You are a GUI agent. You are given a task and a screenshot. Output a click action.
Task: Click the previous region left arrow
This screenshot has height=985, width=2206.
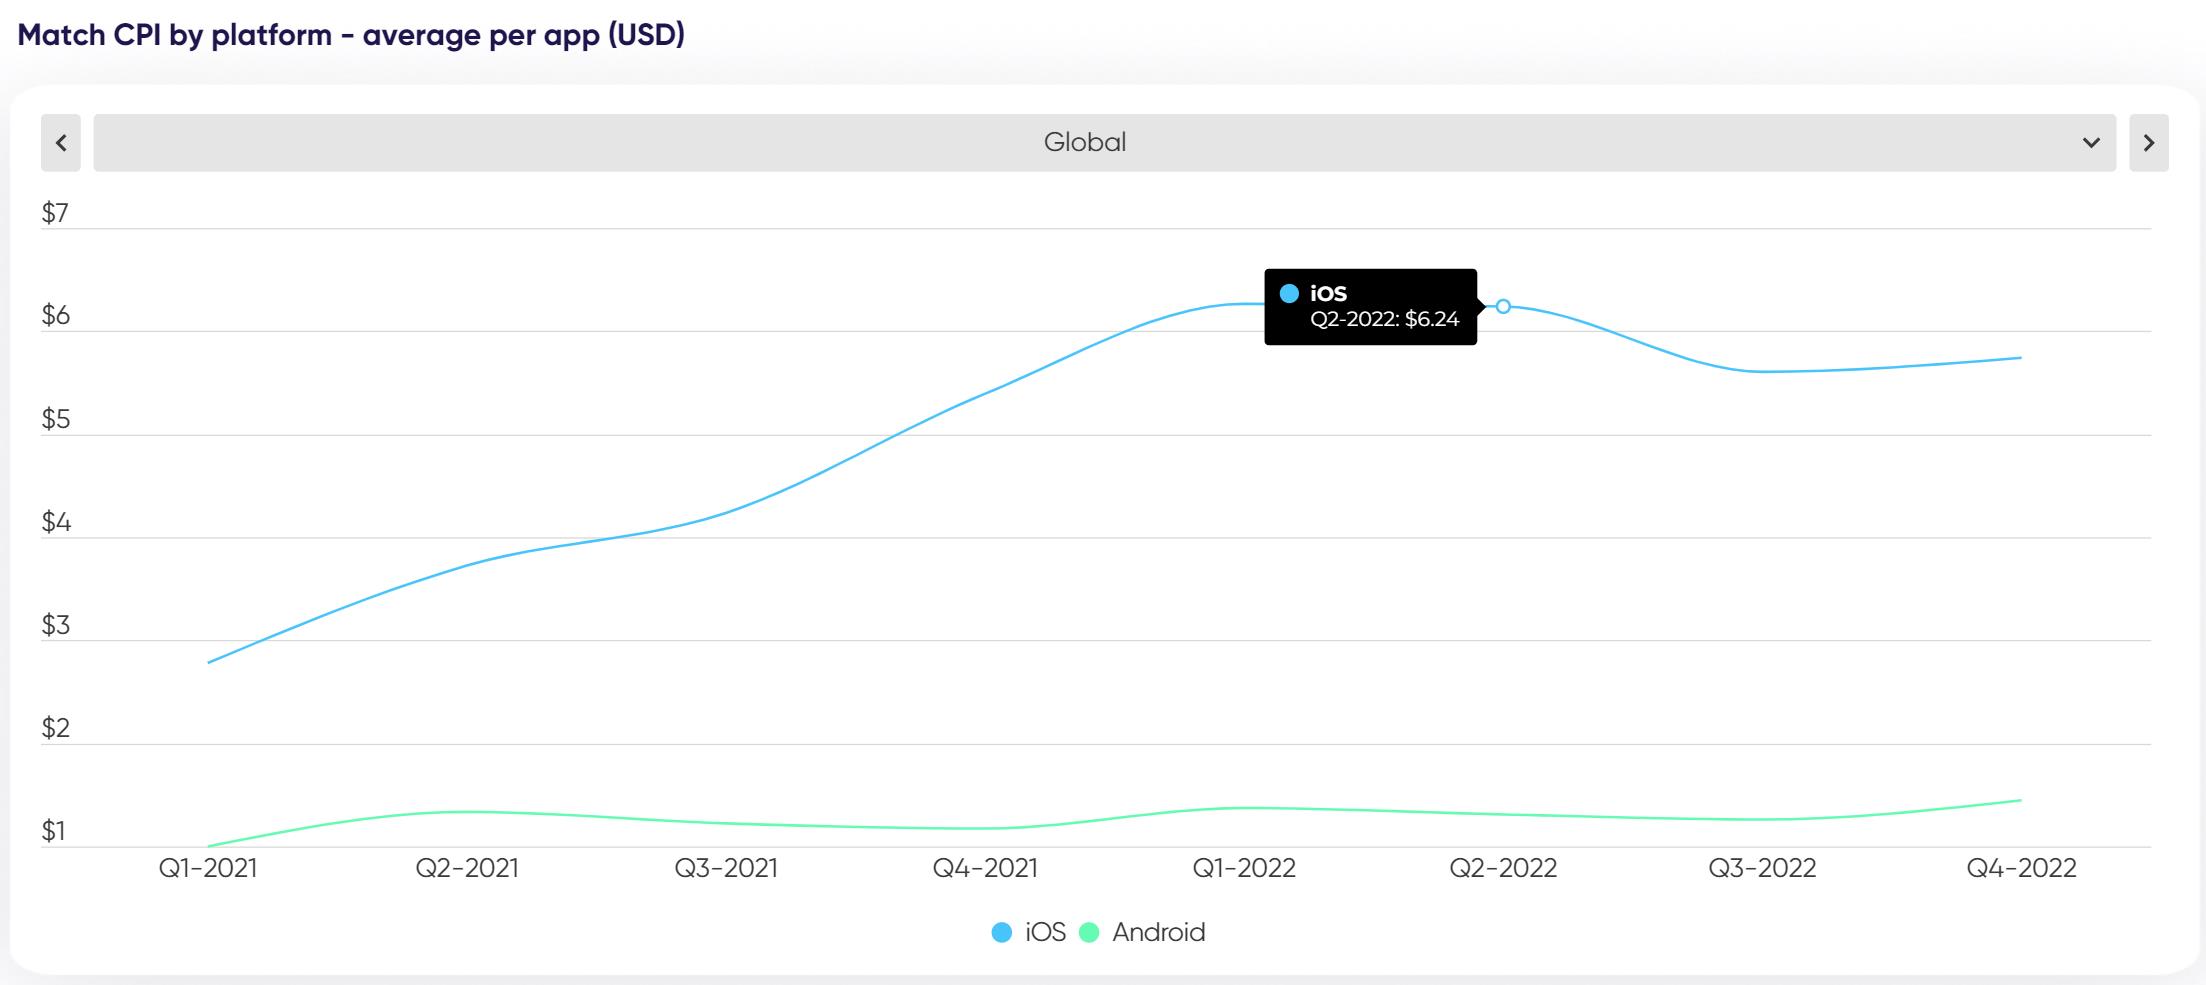(61, 143)
